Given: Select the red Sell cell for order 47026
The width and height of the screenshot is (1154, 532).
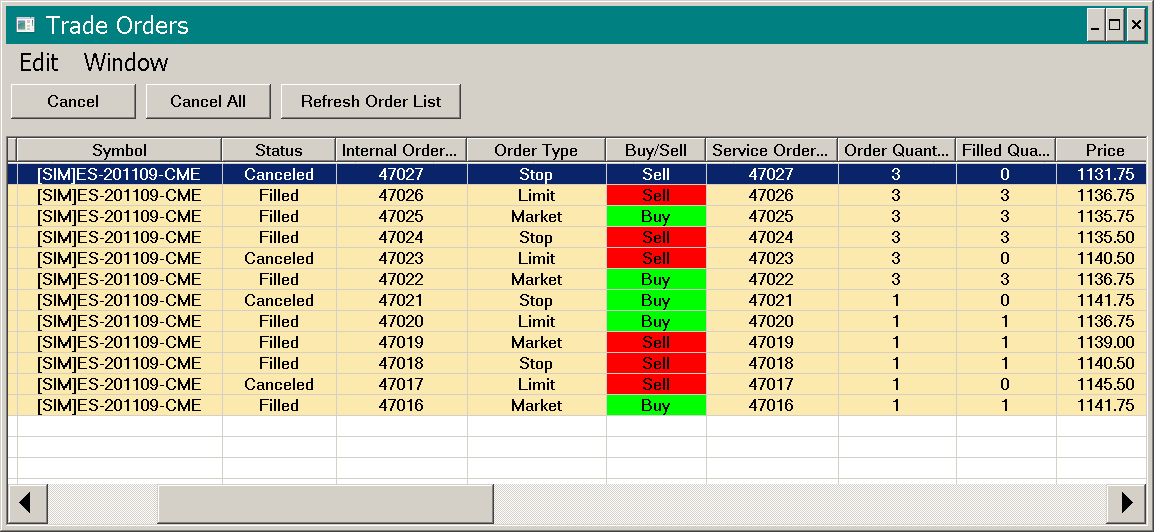Looking at the screenshot, I should tap(656, 196).
